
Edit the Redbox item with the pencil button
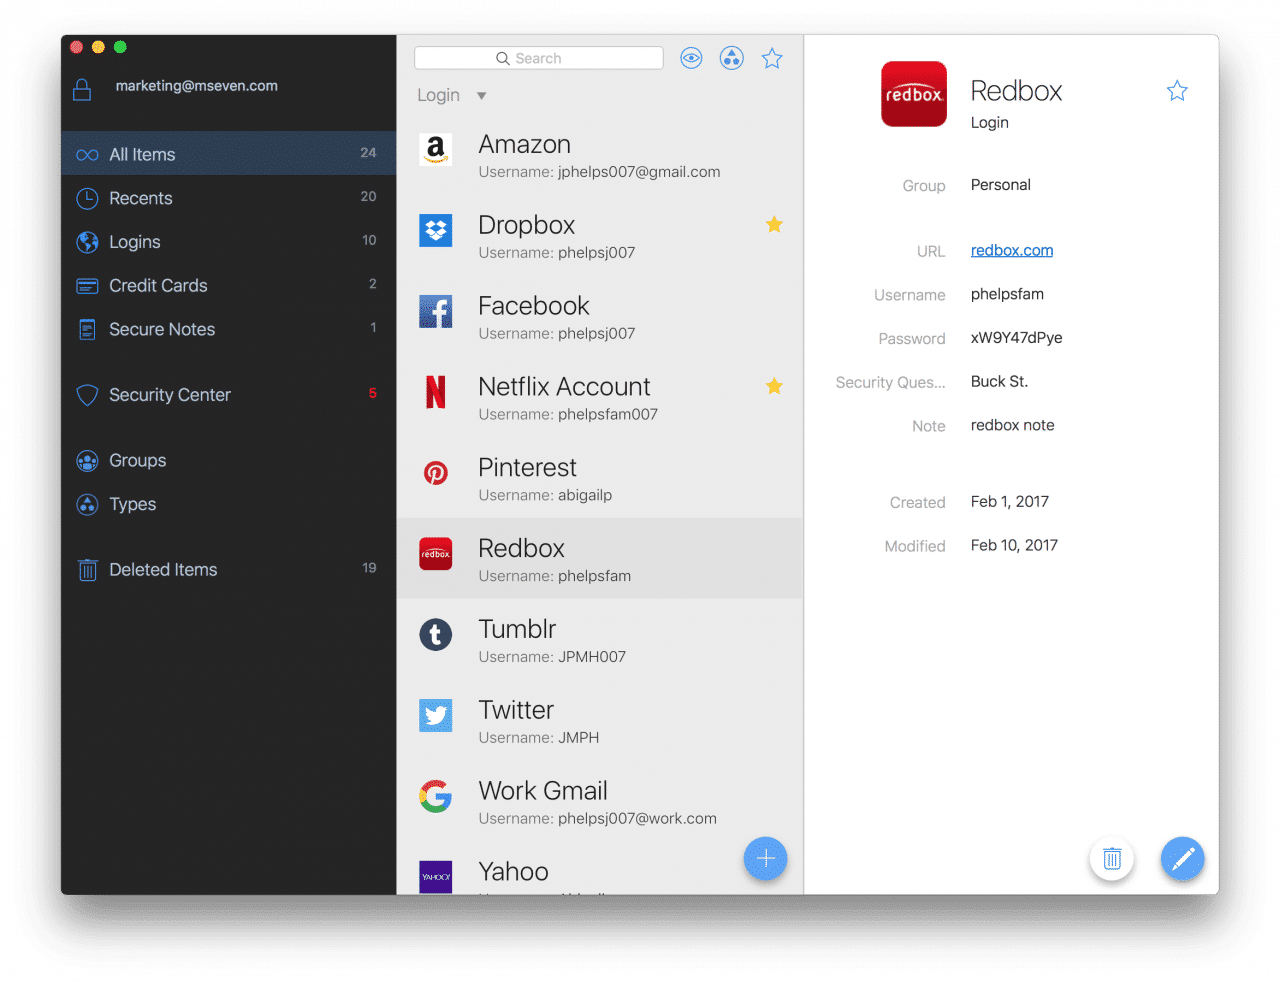1182,859
